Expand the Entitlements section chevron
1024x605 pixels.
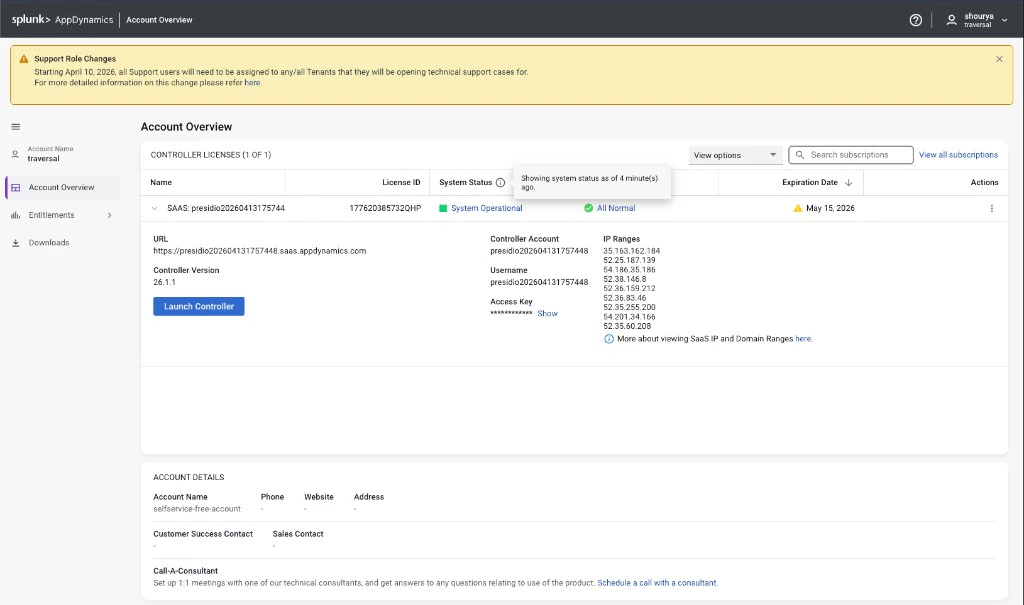pyautogui.click(x=112, y=214)
